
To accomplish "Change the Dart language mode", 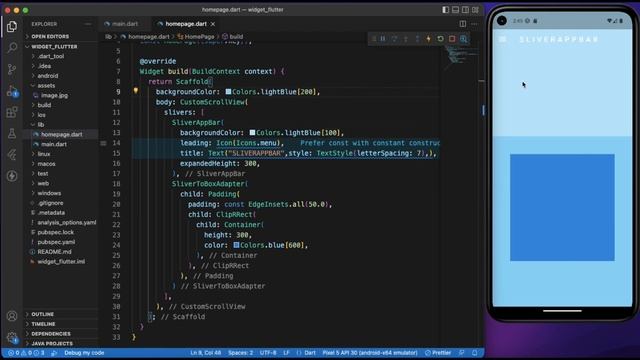I will coord(310,353).
